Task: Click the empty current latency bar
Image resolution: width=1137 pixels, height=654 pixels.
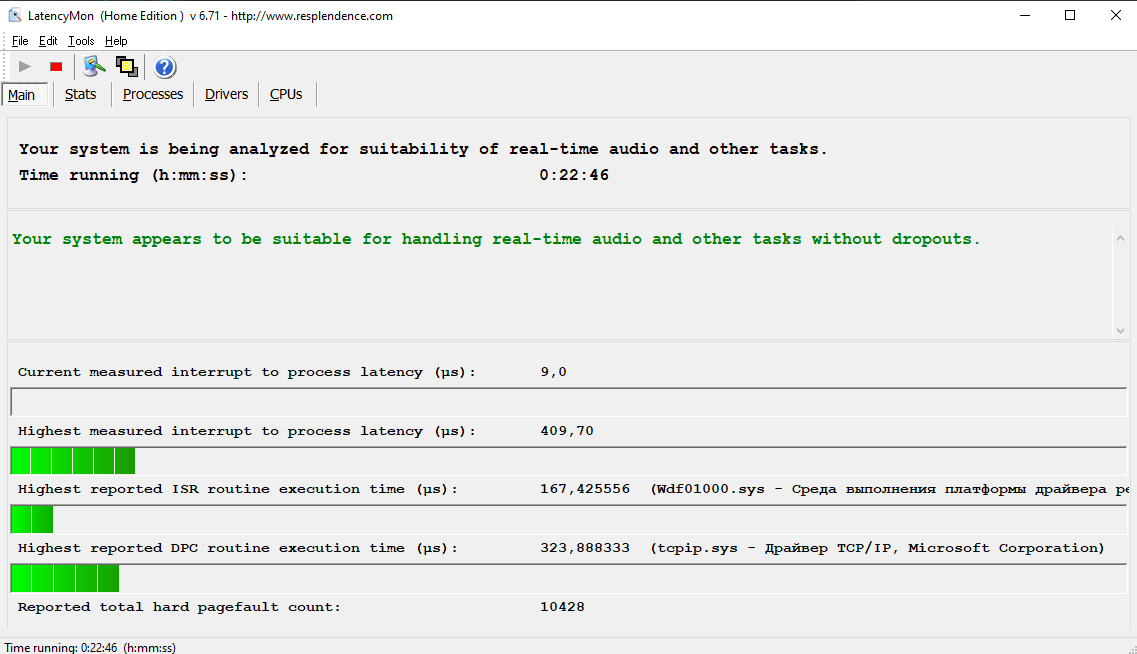Action: pos(568,402)
